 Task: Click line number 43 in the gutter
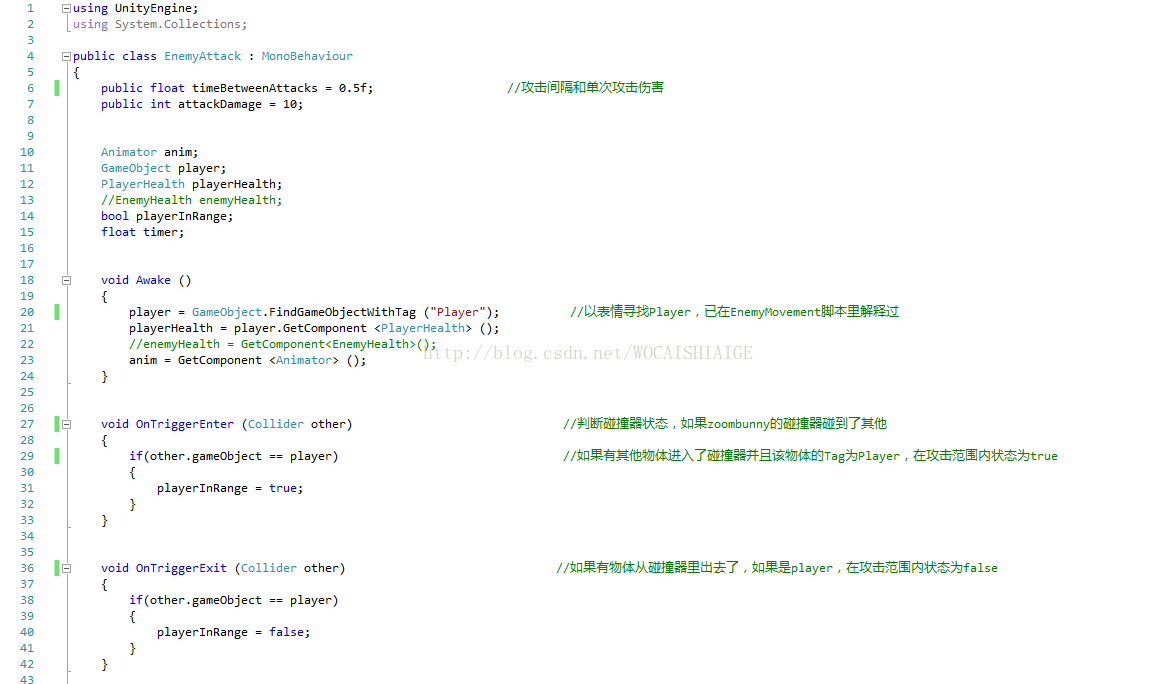(27, 679)
